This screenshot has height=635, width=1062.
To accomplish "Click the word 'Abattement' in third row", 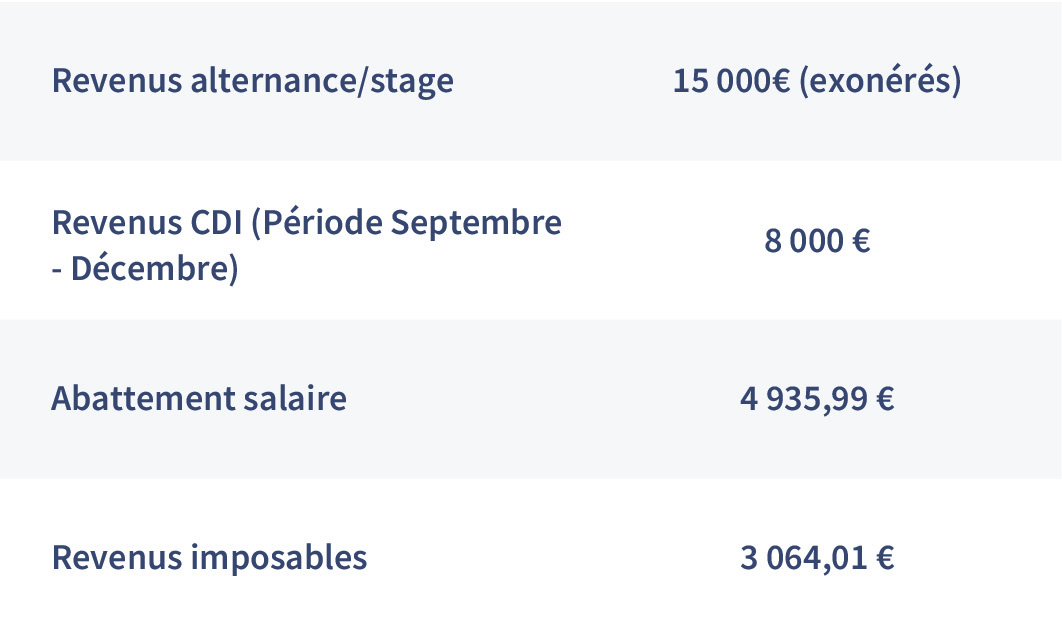I will tap(141, 398).
